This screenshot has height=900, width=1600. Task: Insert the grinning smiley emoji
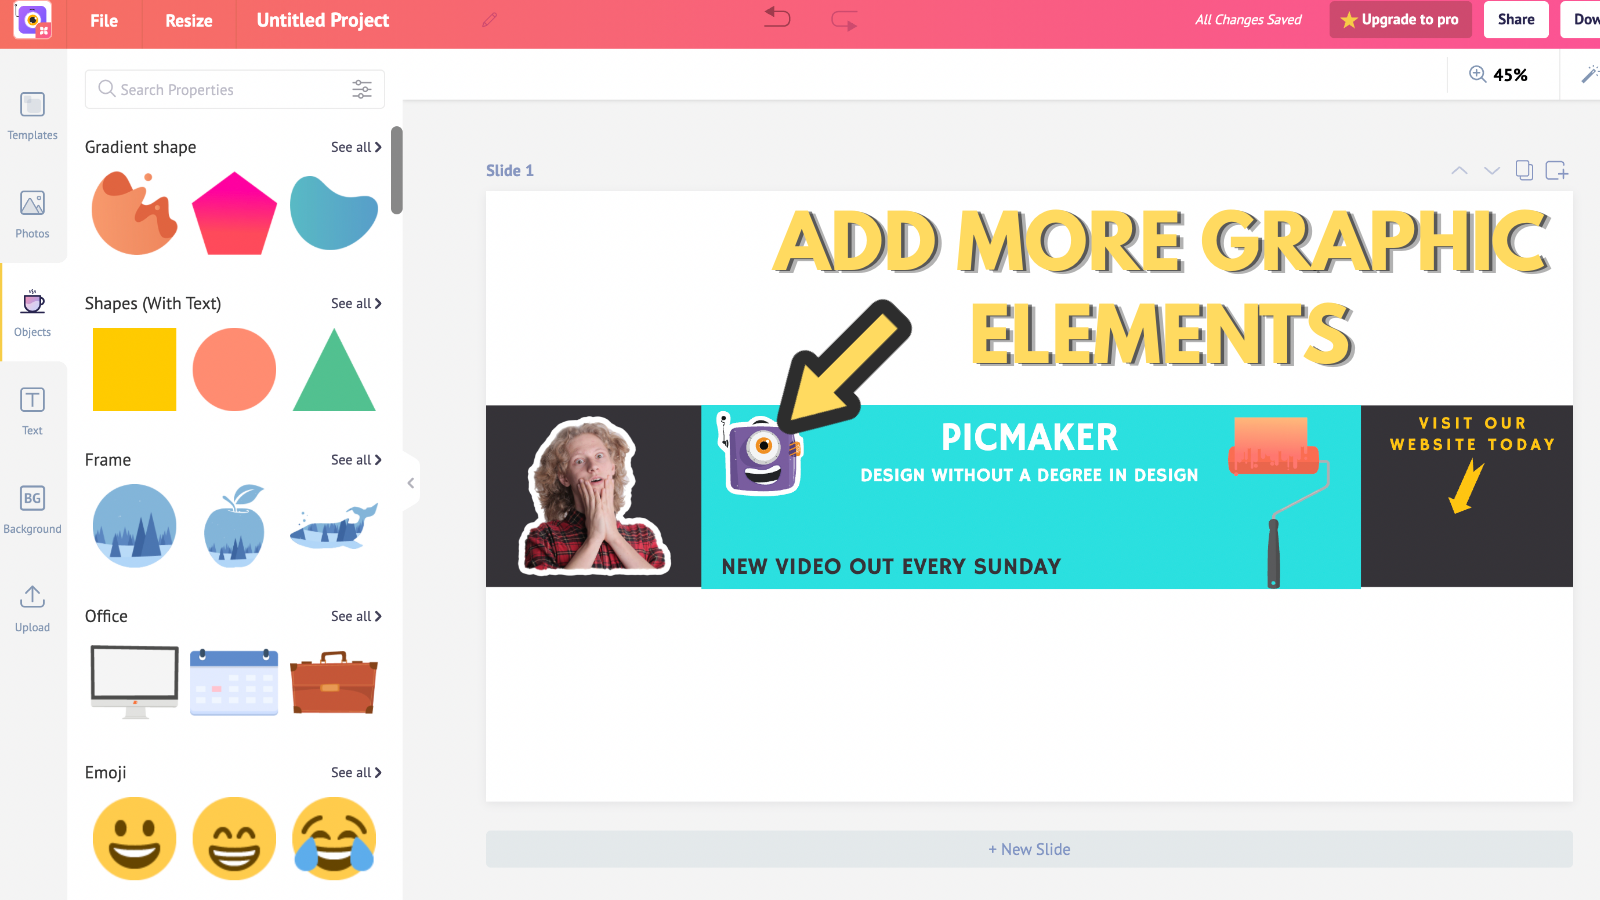[134, 838]
